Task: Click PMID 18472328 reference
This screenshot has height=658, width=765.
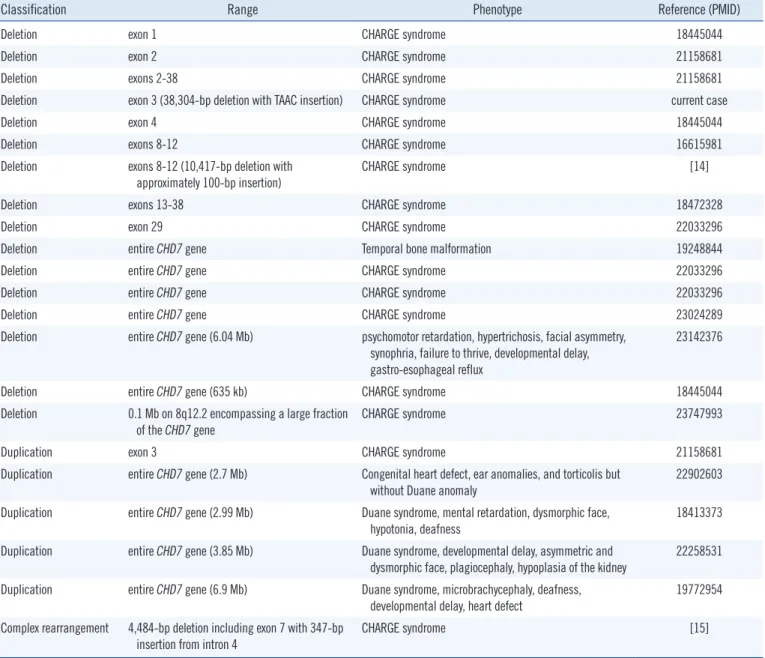Action: [x=699, y=205]
